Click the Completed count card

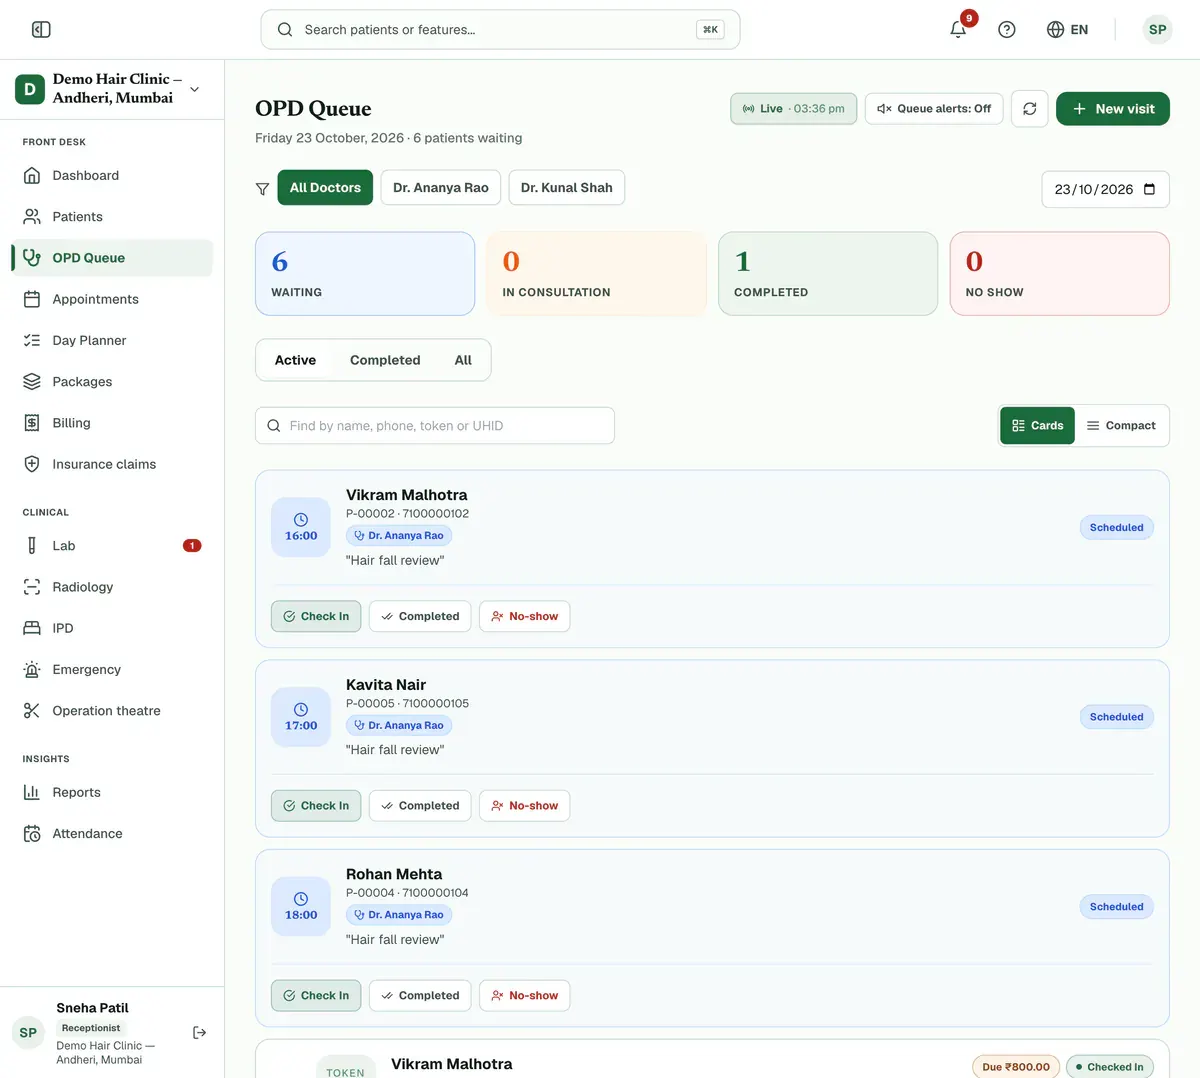tap(828, 274)
